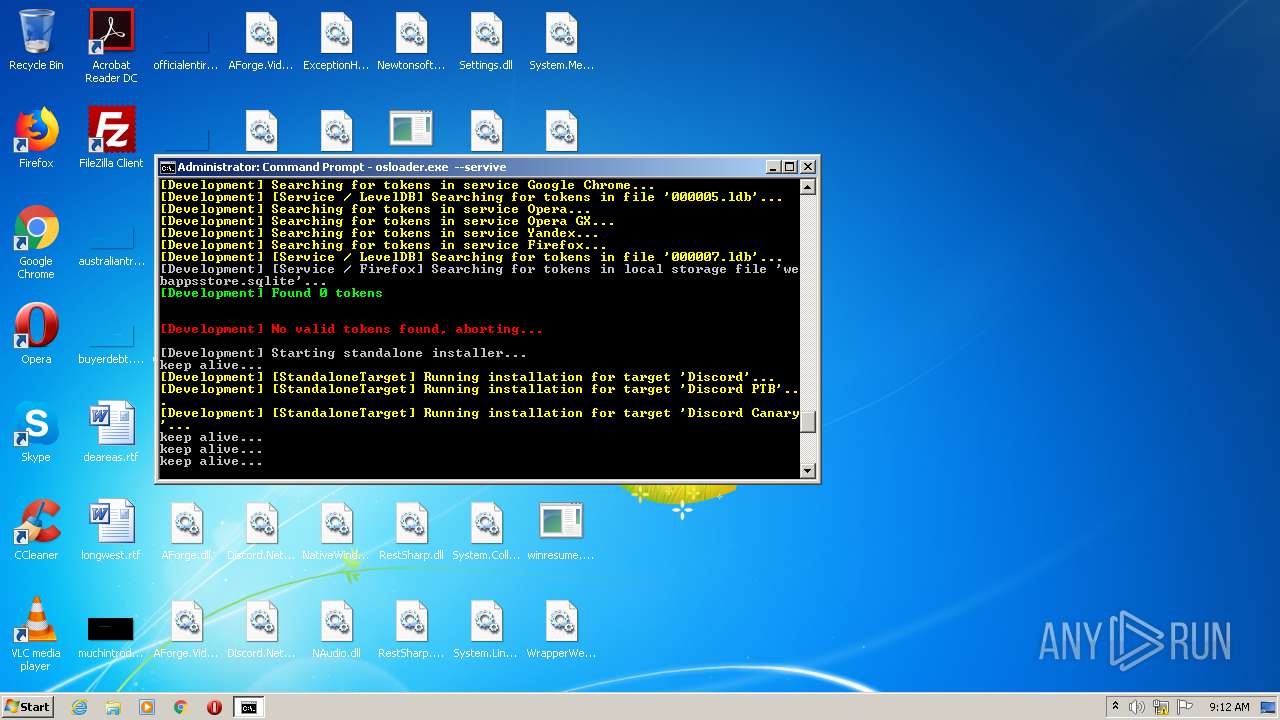
Task: Select NAudio.dll on the desktop
Action: tap(336, 628)
